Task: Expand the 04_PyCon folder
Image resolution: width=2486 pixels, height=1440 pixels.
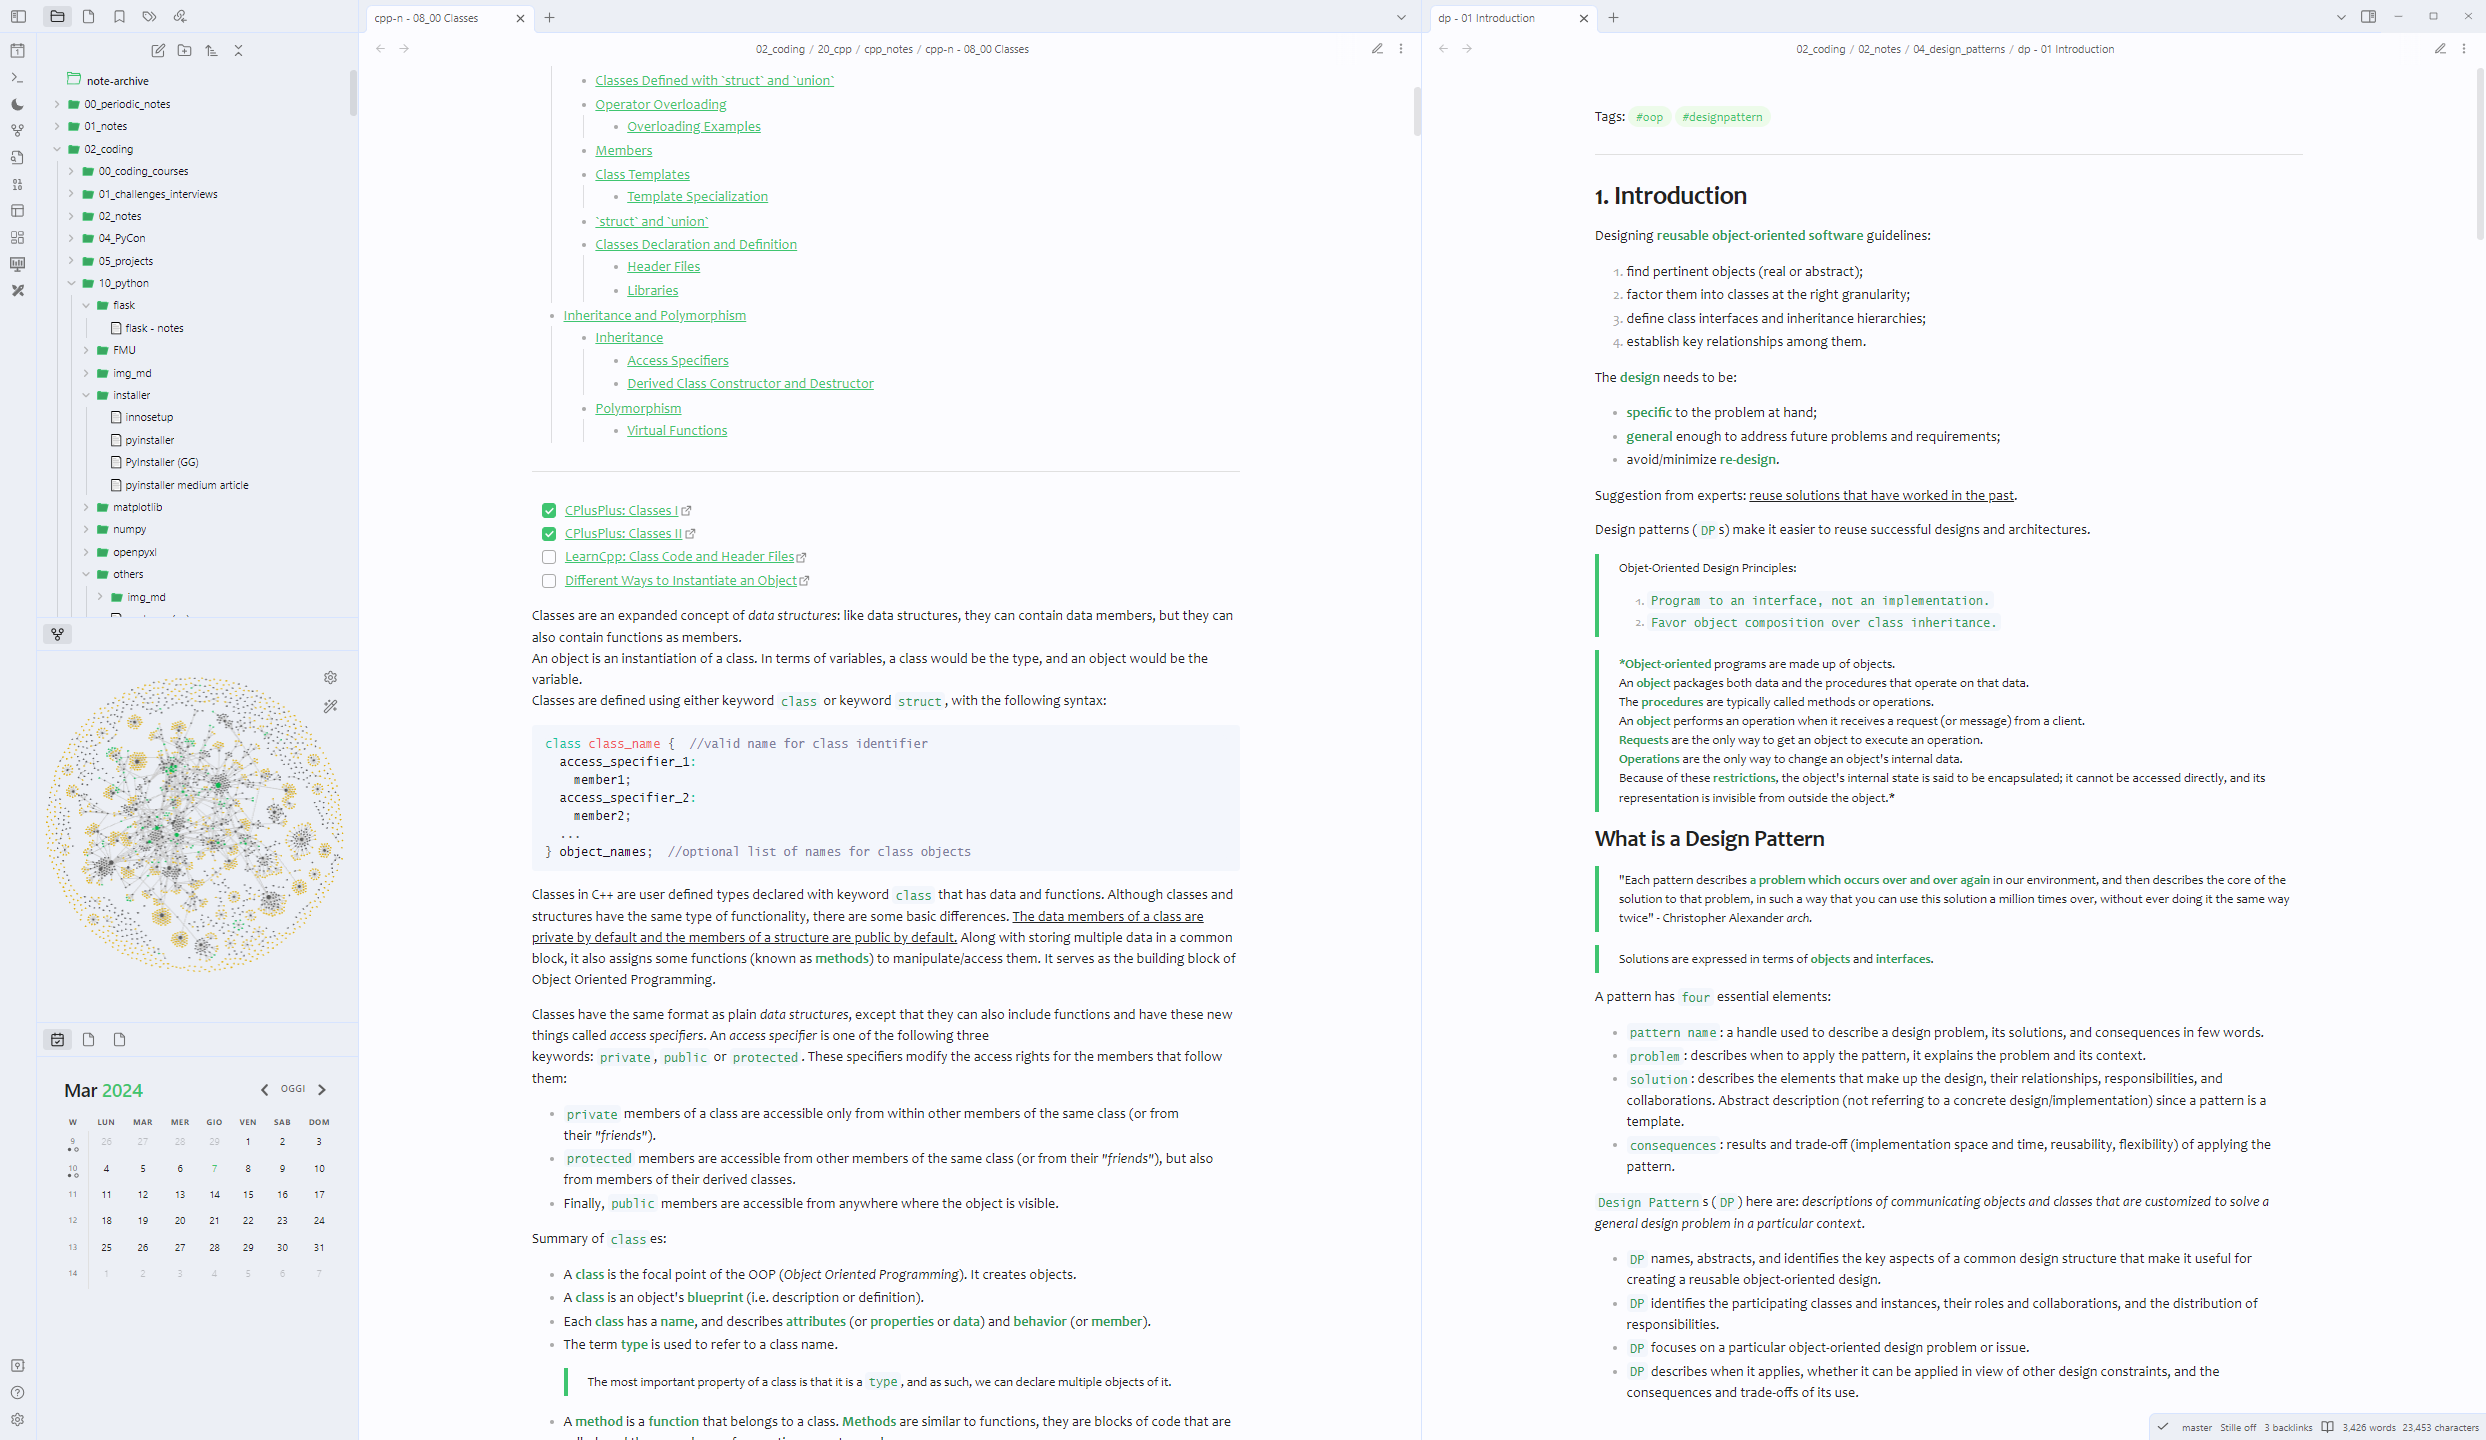Action: (x=71, y=238)
